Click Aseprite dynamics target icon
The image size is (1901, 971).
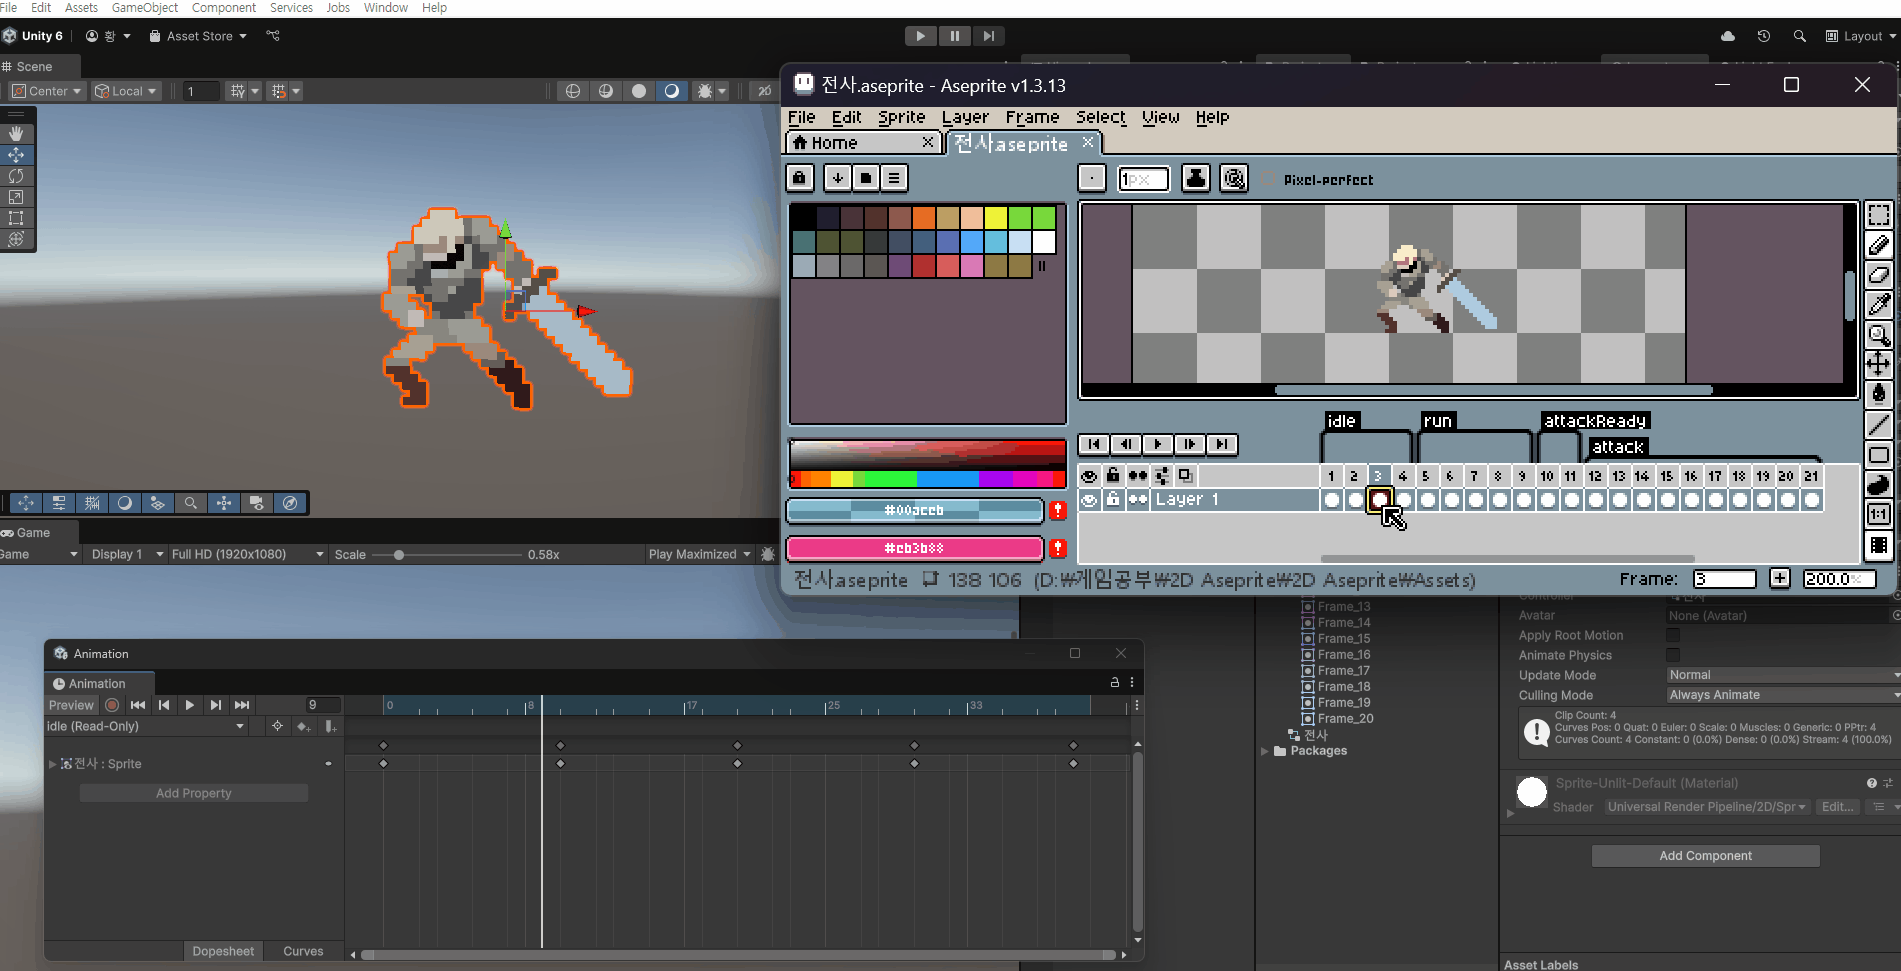1234,178
